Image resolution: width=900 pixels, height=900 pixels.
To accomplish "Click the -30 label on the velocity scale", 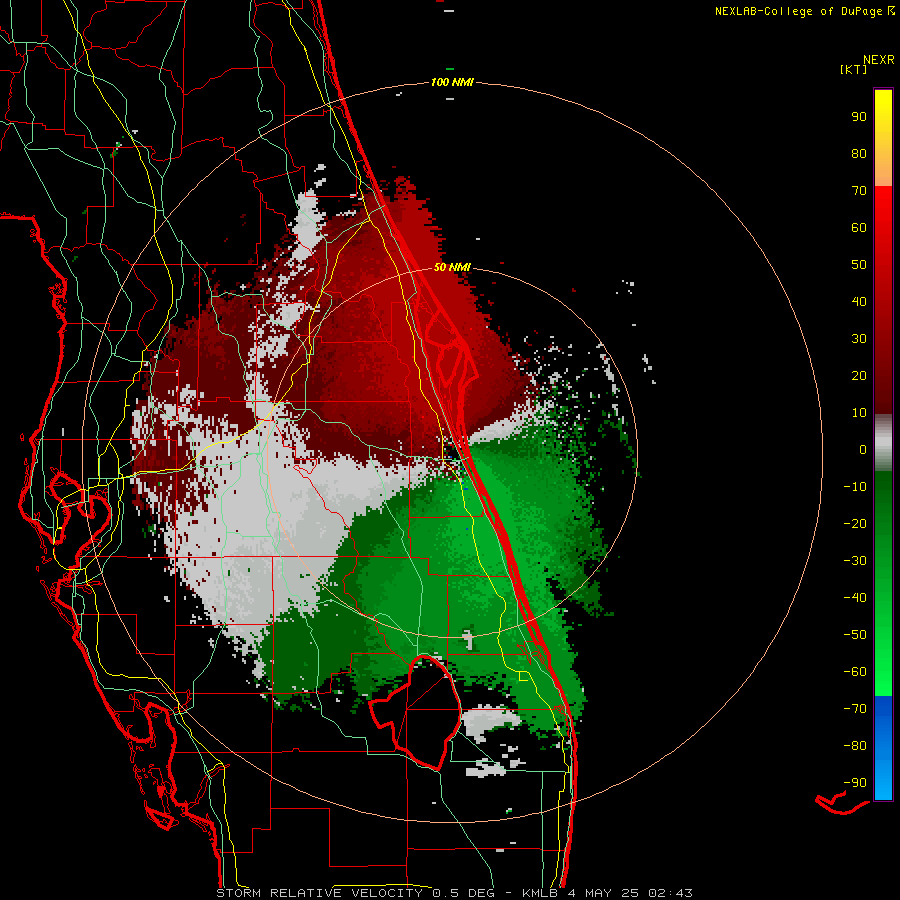I will [855, 561].
